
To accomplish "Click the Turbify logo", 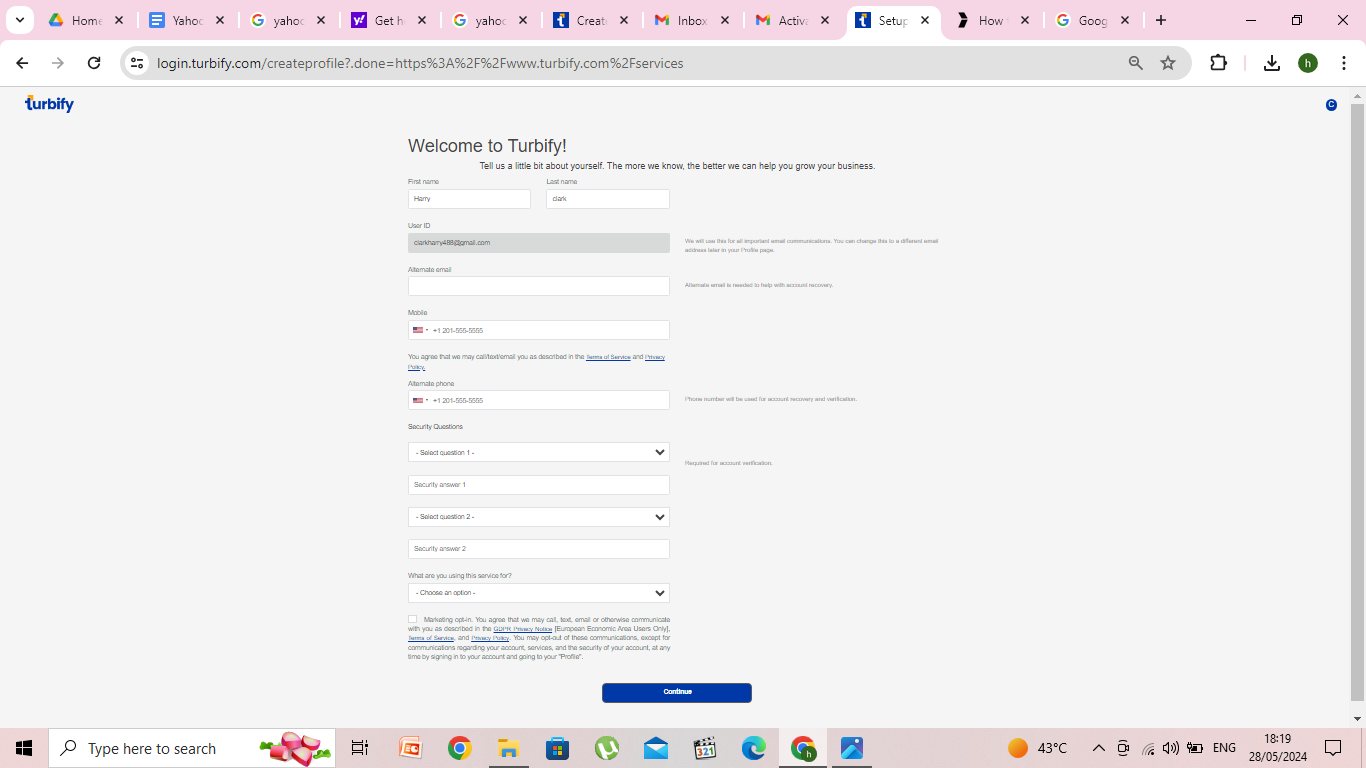I will pos(49,104).
